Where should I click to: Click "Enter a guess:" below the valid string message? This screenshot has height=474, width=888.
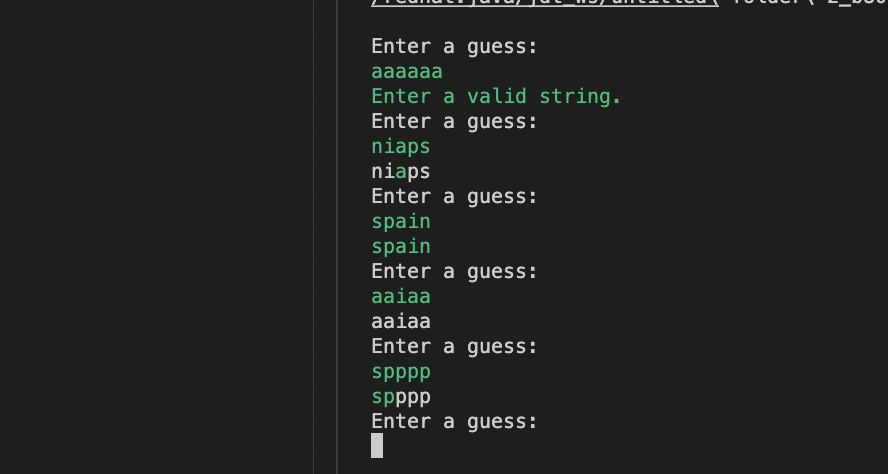(454, 121)
